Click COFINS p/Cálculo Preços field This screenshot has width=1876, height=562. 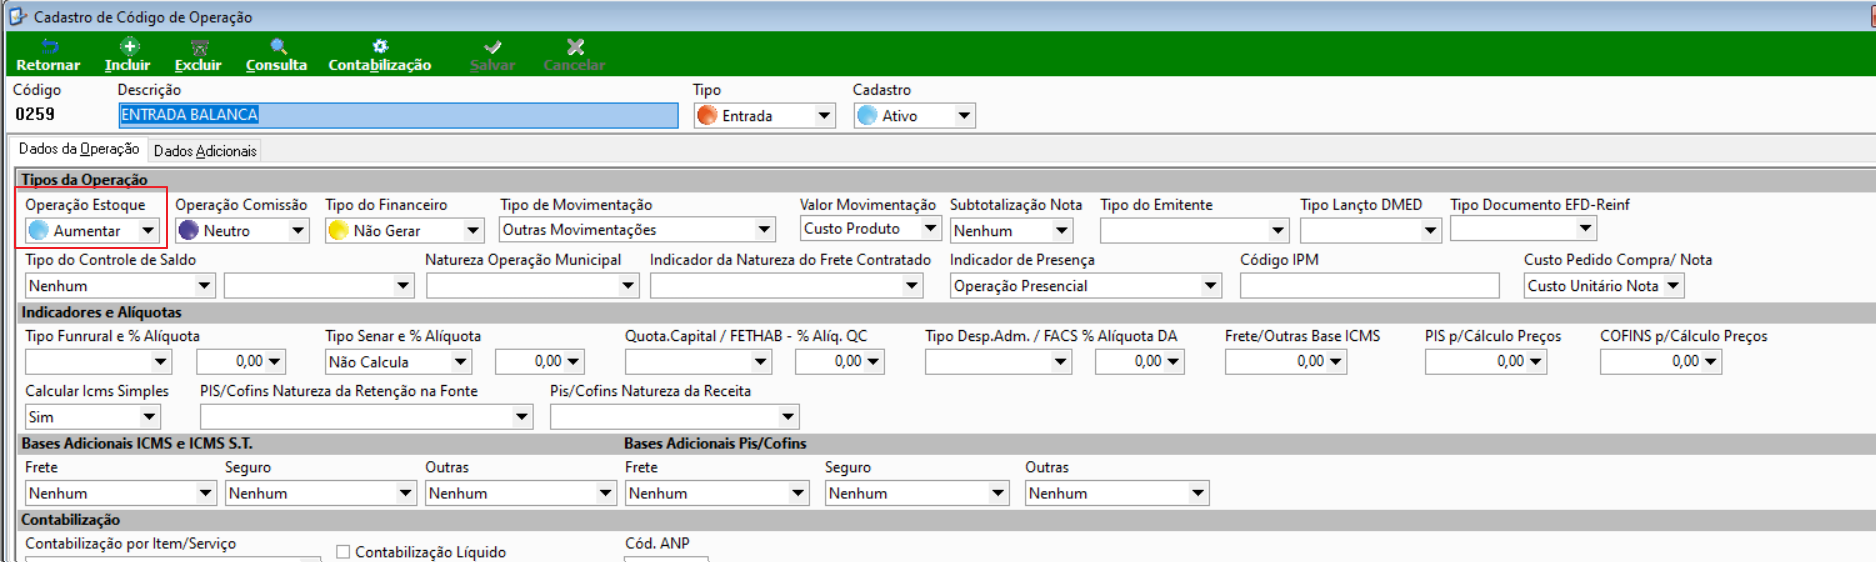[x=1661, y=362]
